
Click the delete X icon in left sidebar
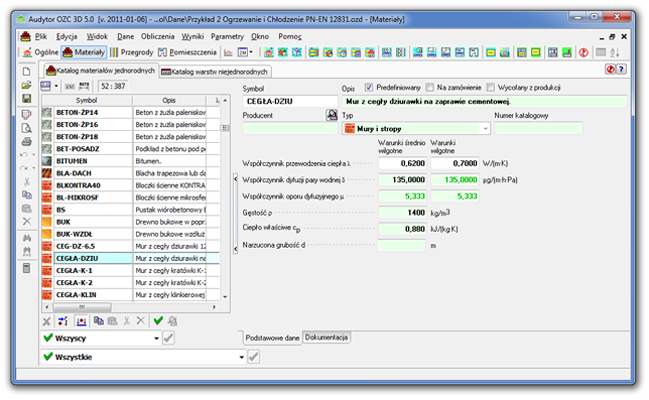pos(26,222)
